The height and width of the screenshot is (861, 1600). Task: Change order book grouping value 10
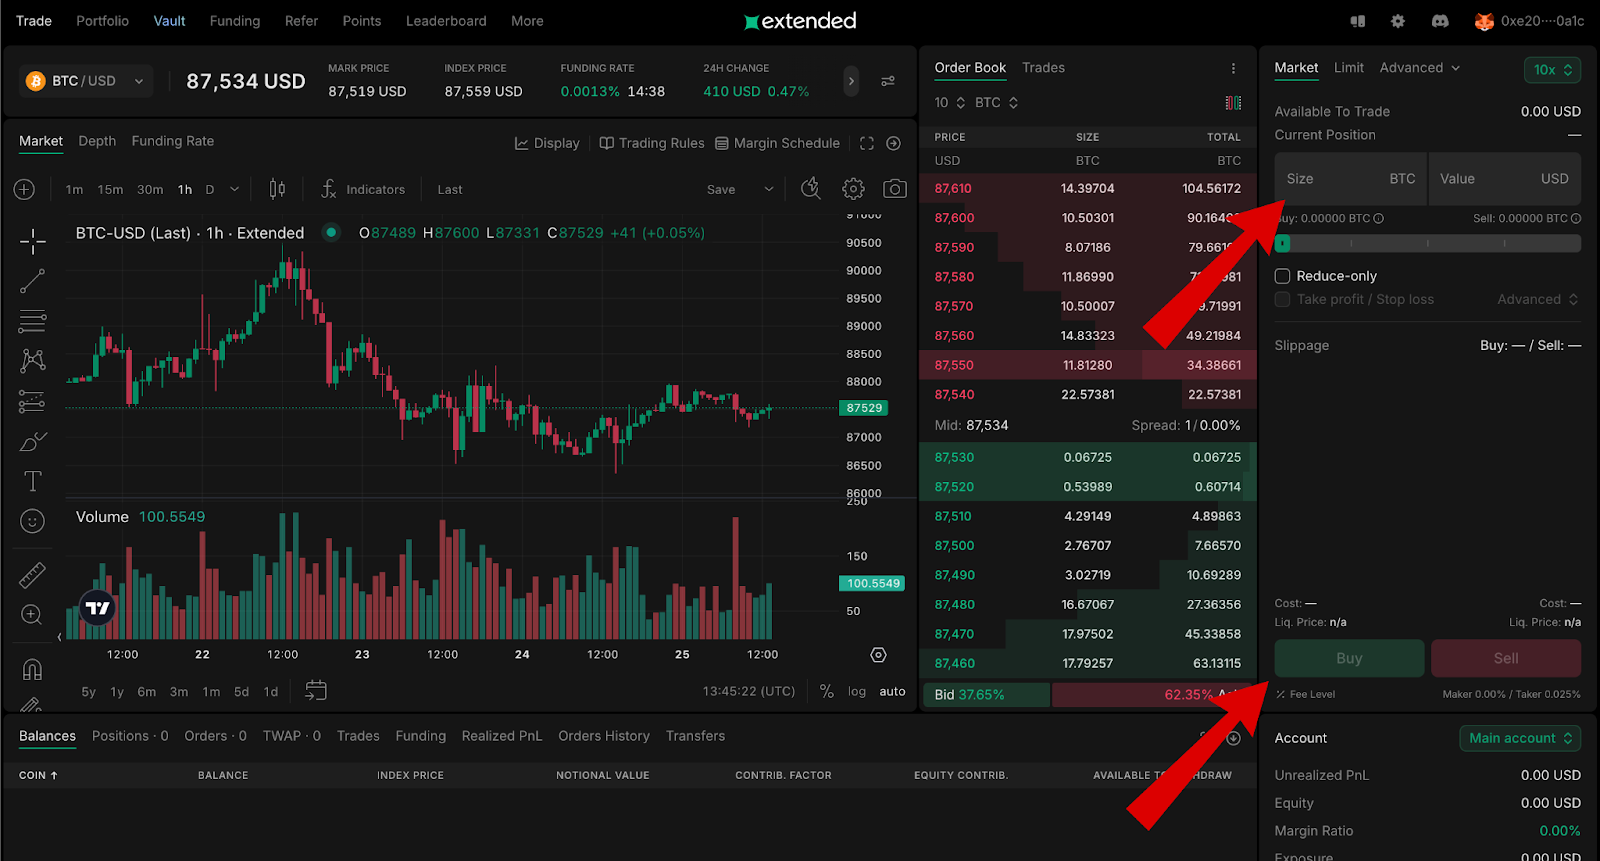pos(950,102)
